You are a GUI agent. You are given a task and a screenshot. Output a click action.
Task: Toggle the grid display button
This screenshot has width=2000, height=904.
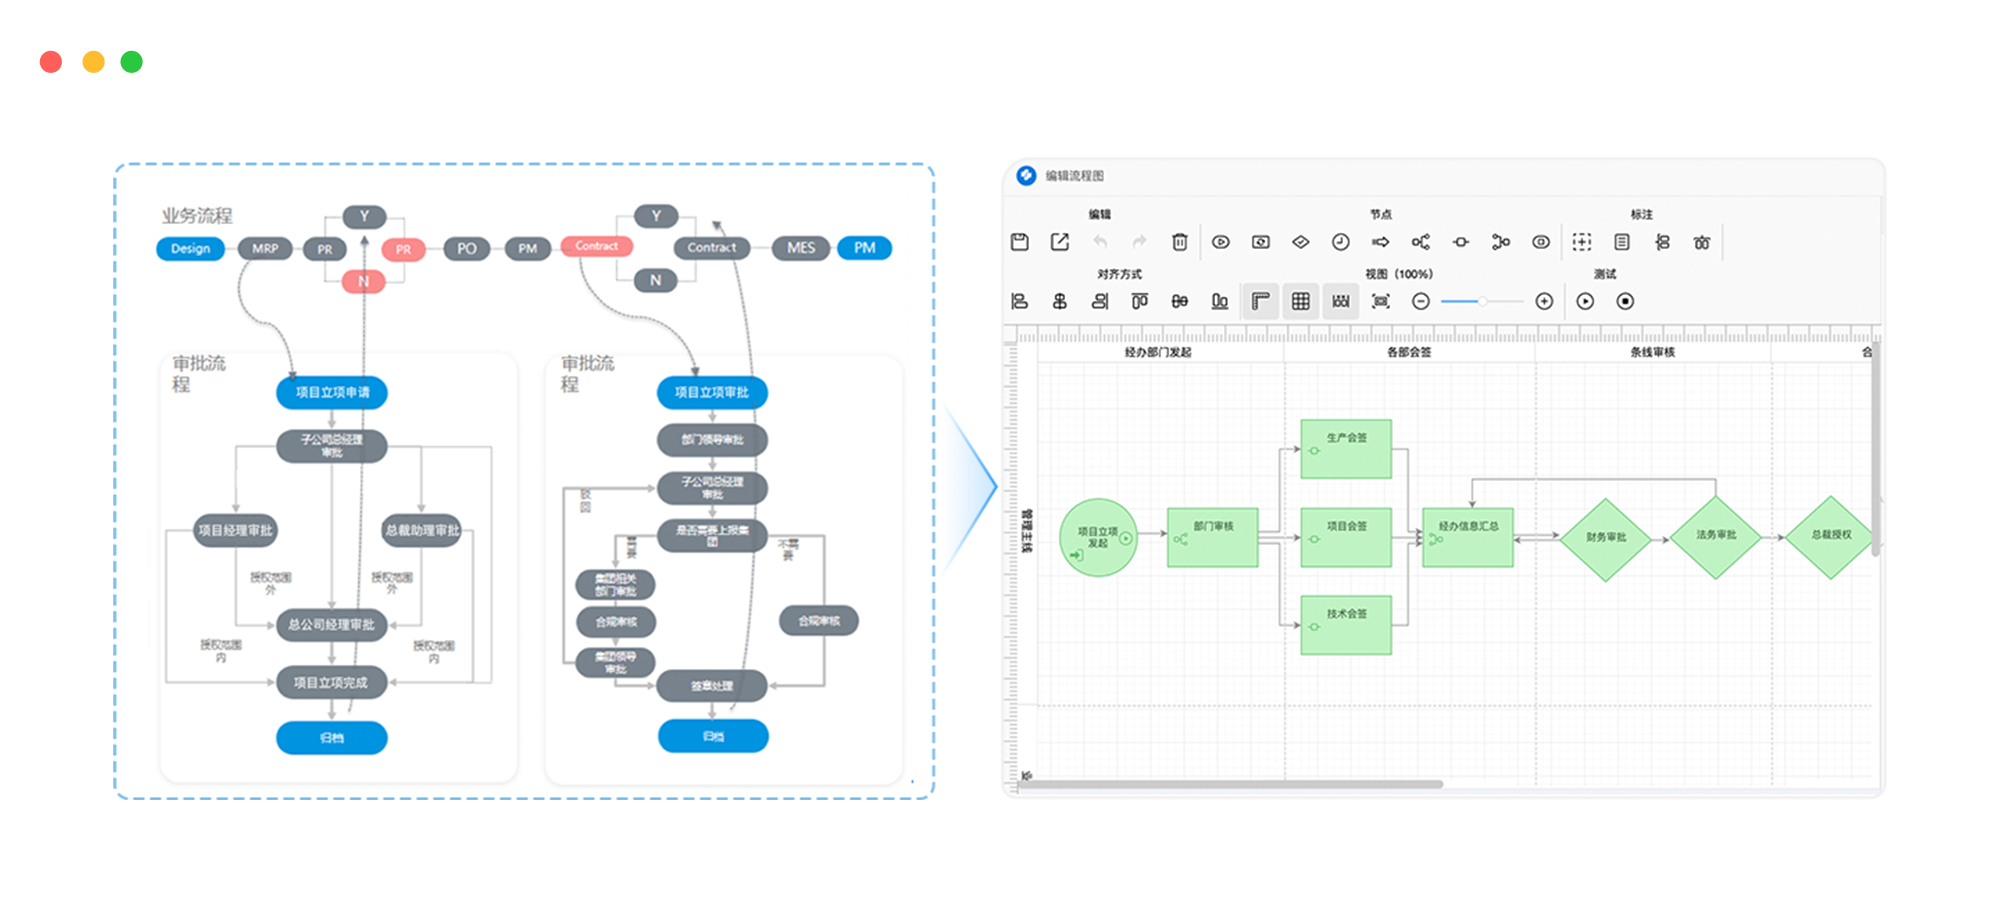[x=1301, y=301]
